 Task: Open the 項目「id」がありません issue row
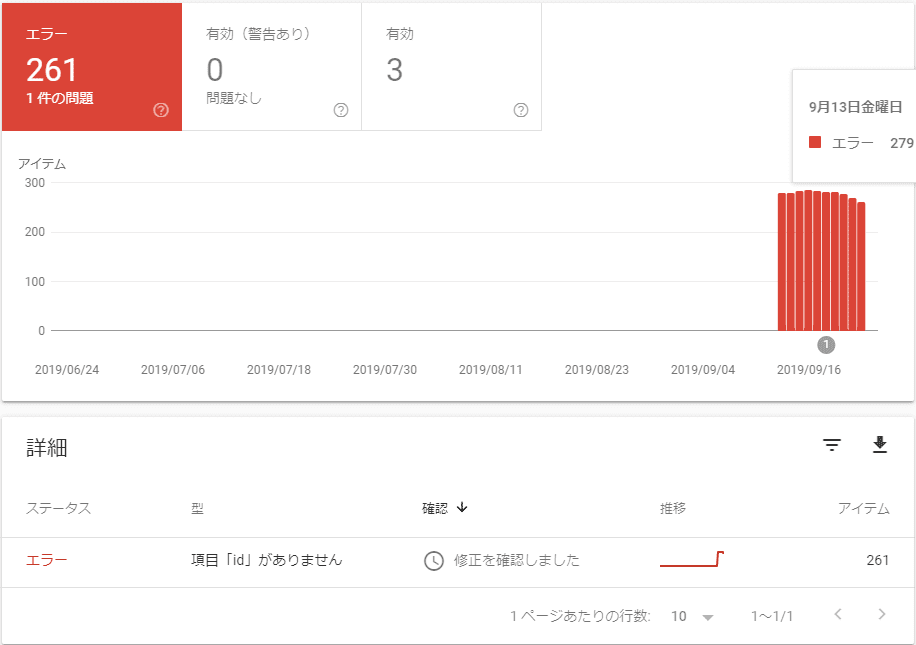point(458,562)
